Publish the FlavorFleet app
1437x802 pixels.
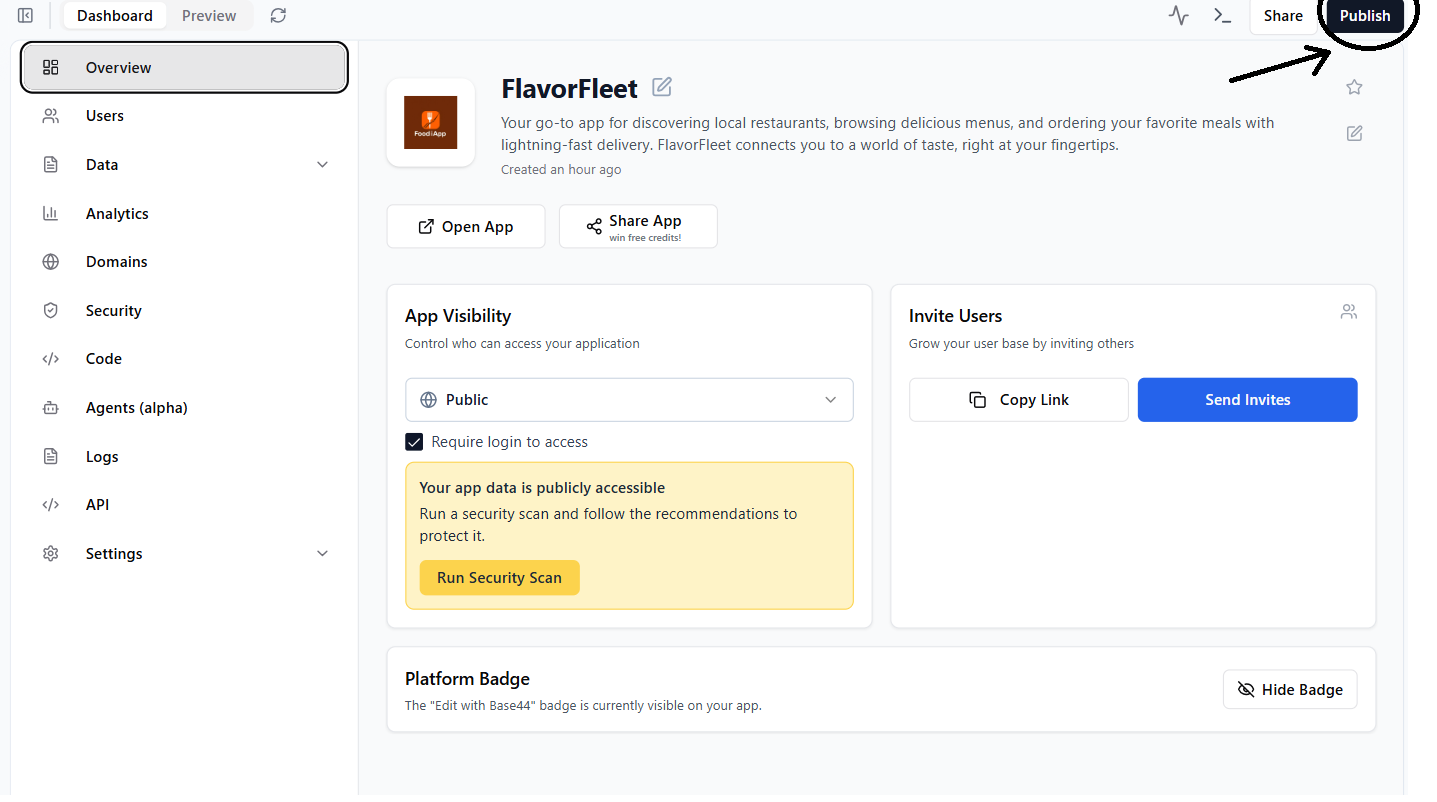coord(1364,15)
